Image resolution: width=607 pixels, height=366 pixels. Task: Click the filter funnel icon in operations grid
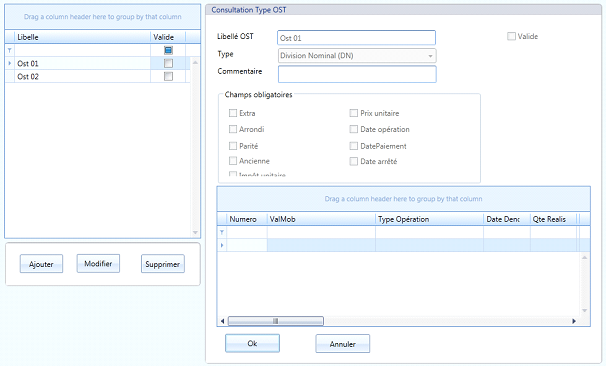(x=222, y=232)
